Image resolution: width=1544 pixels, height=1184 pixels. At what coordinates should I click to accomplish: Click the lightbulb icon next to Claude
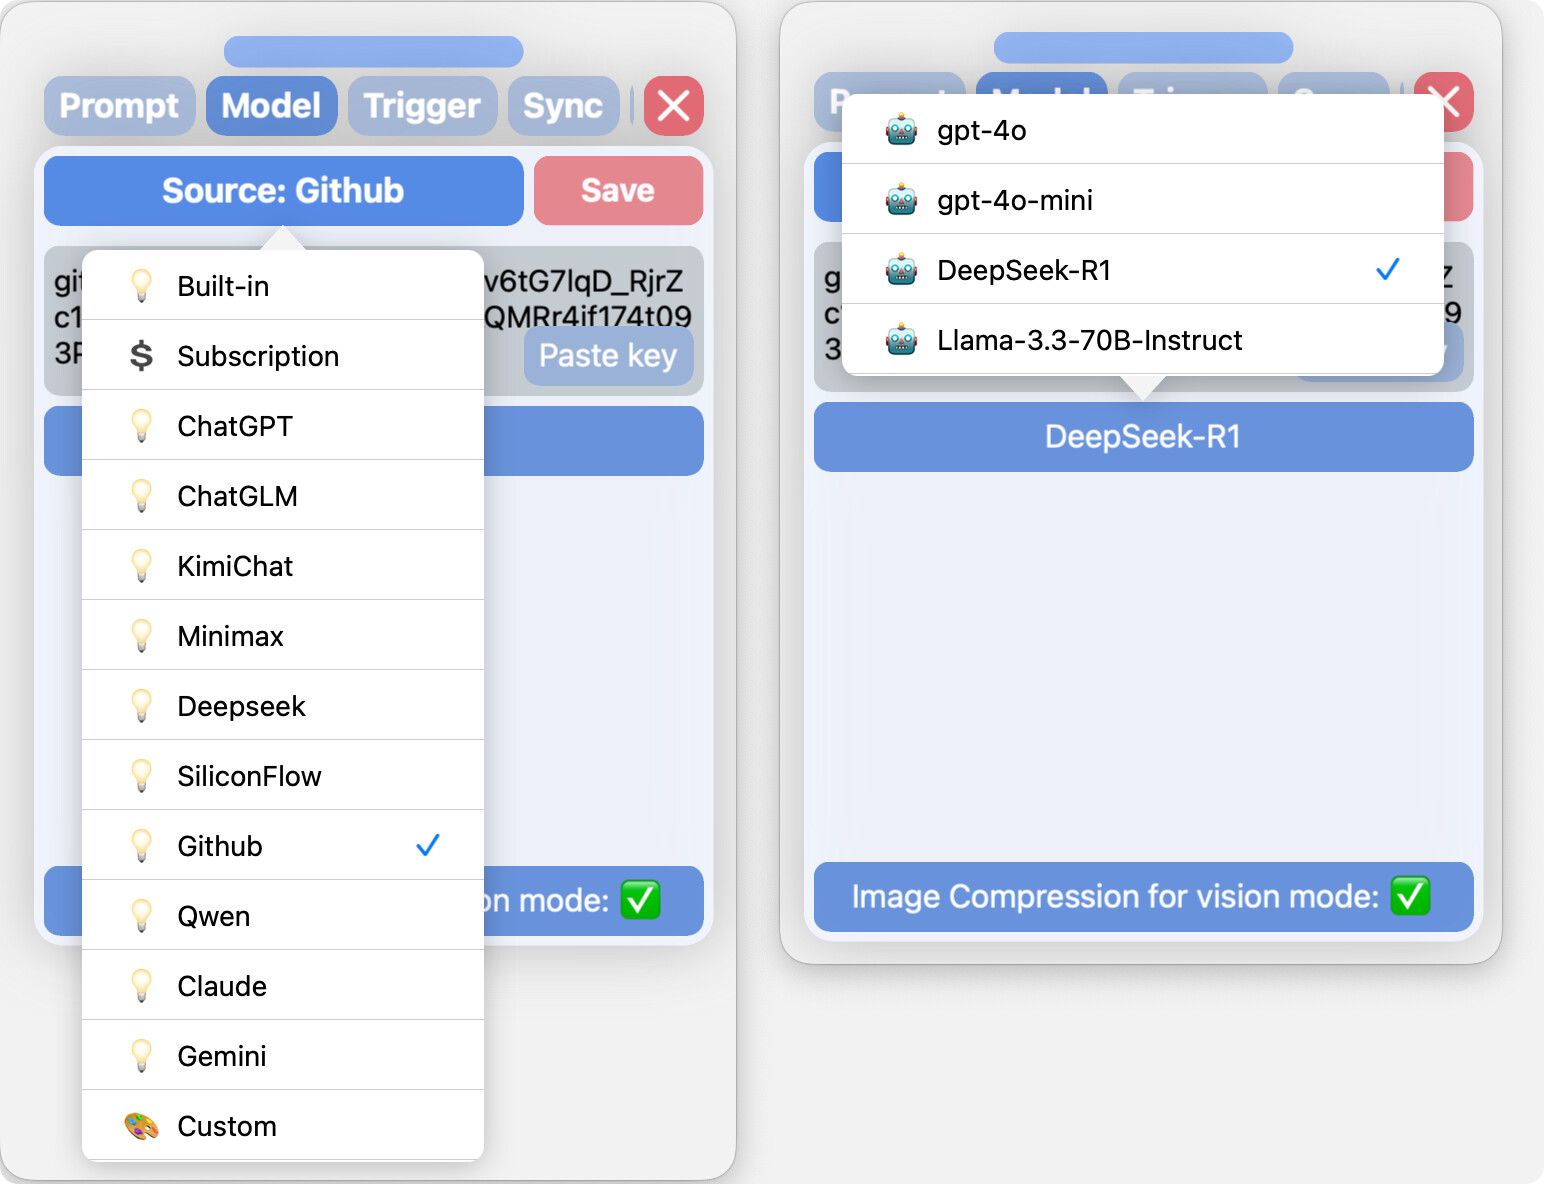coord(142,986)
